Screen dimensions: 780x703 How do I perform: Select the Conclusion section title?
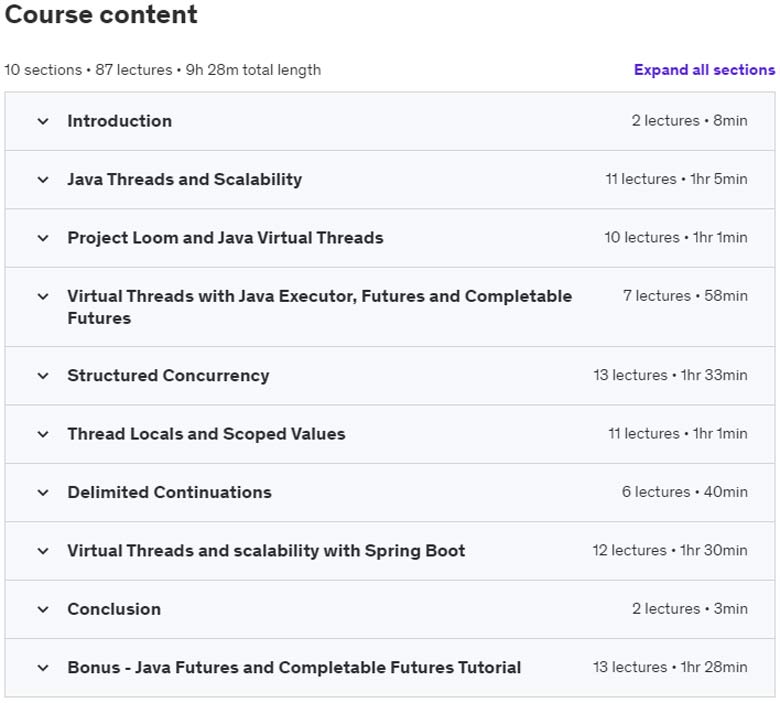point(114,609)
